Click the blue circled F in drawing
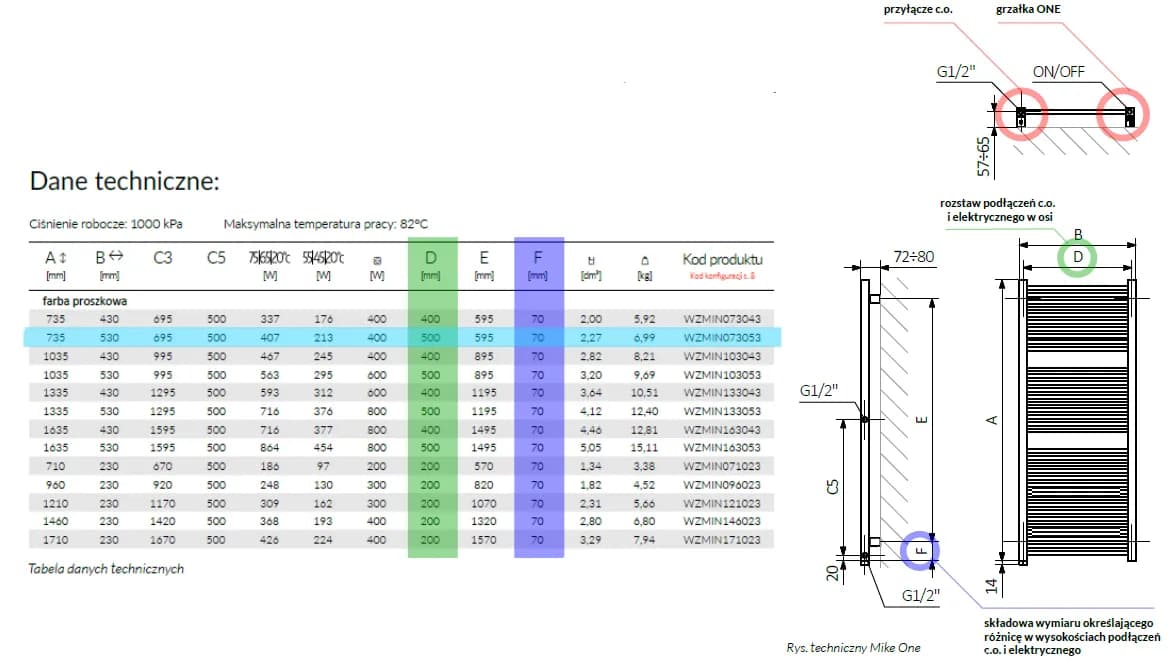1174x662 pixels. point(921,549)
